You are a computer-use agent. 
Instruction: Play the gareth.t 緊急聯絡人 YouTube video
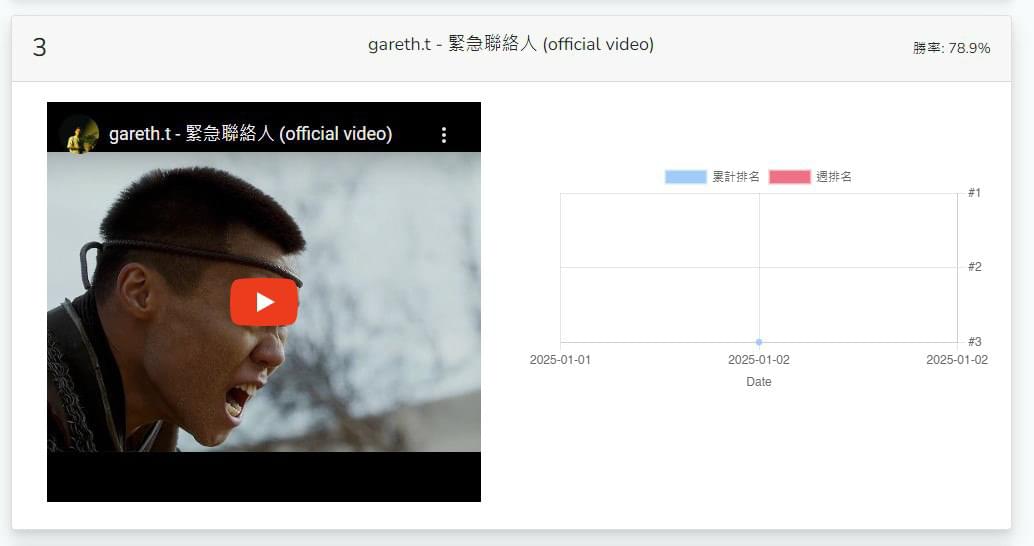click(x=264, y=302)
